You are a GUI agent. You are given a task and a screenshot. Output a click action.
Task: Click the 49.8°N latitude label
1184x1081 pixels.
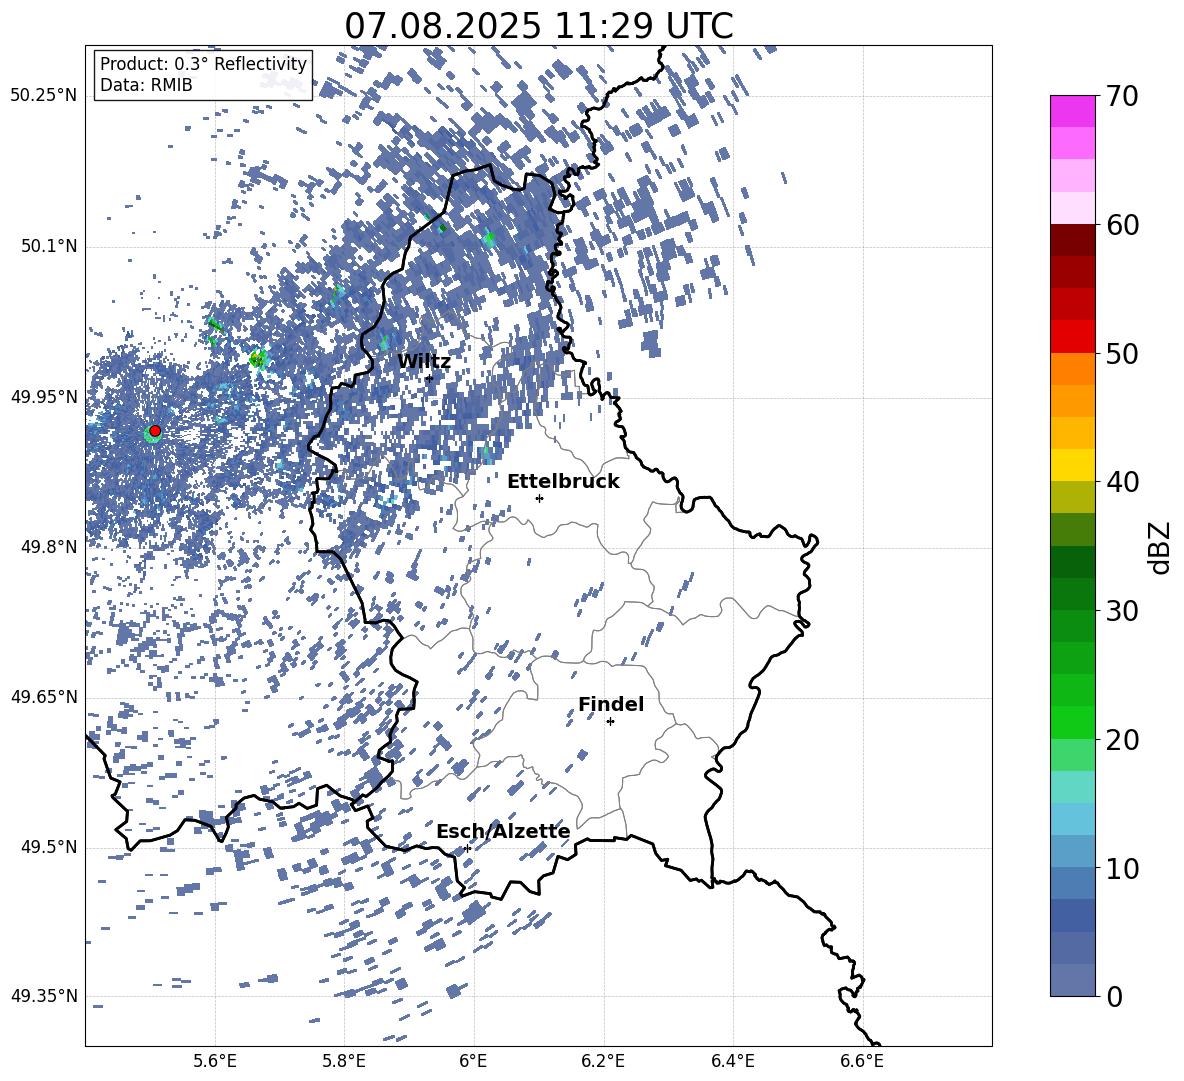(x=49, y=547)
